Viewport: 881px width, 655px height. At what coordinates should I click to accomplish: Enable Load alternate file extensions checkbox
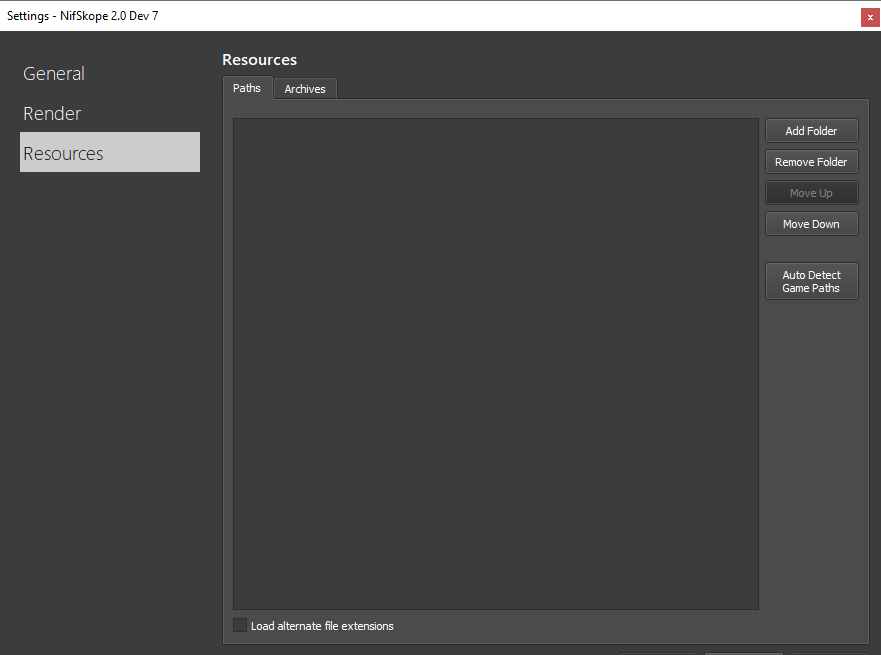[240, 626]
